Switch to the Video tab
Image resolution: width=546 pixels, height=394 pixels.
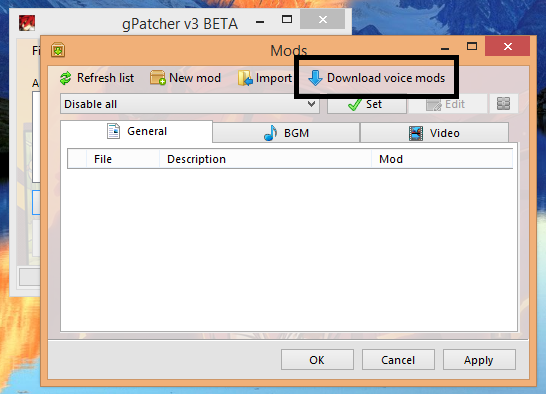434,133
